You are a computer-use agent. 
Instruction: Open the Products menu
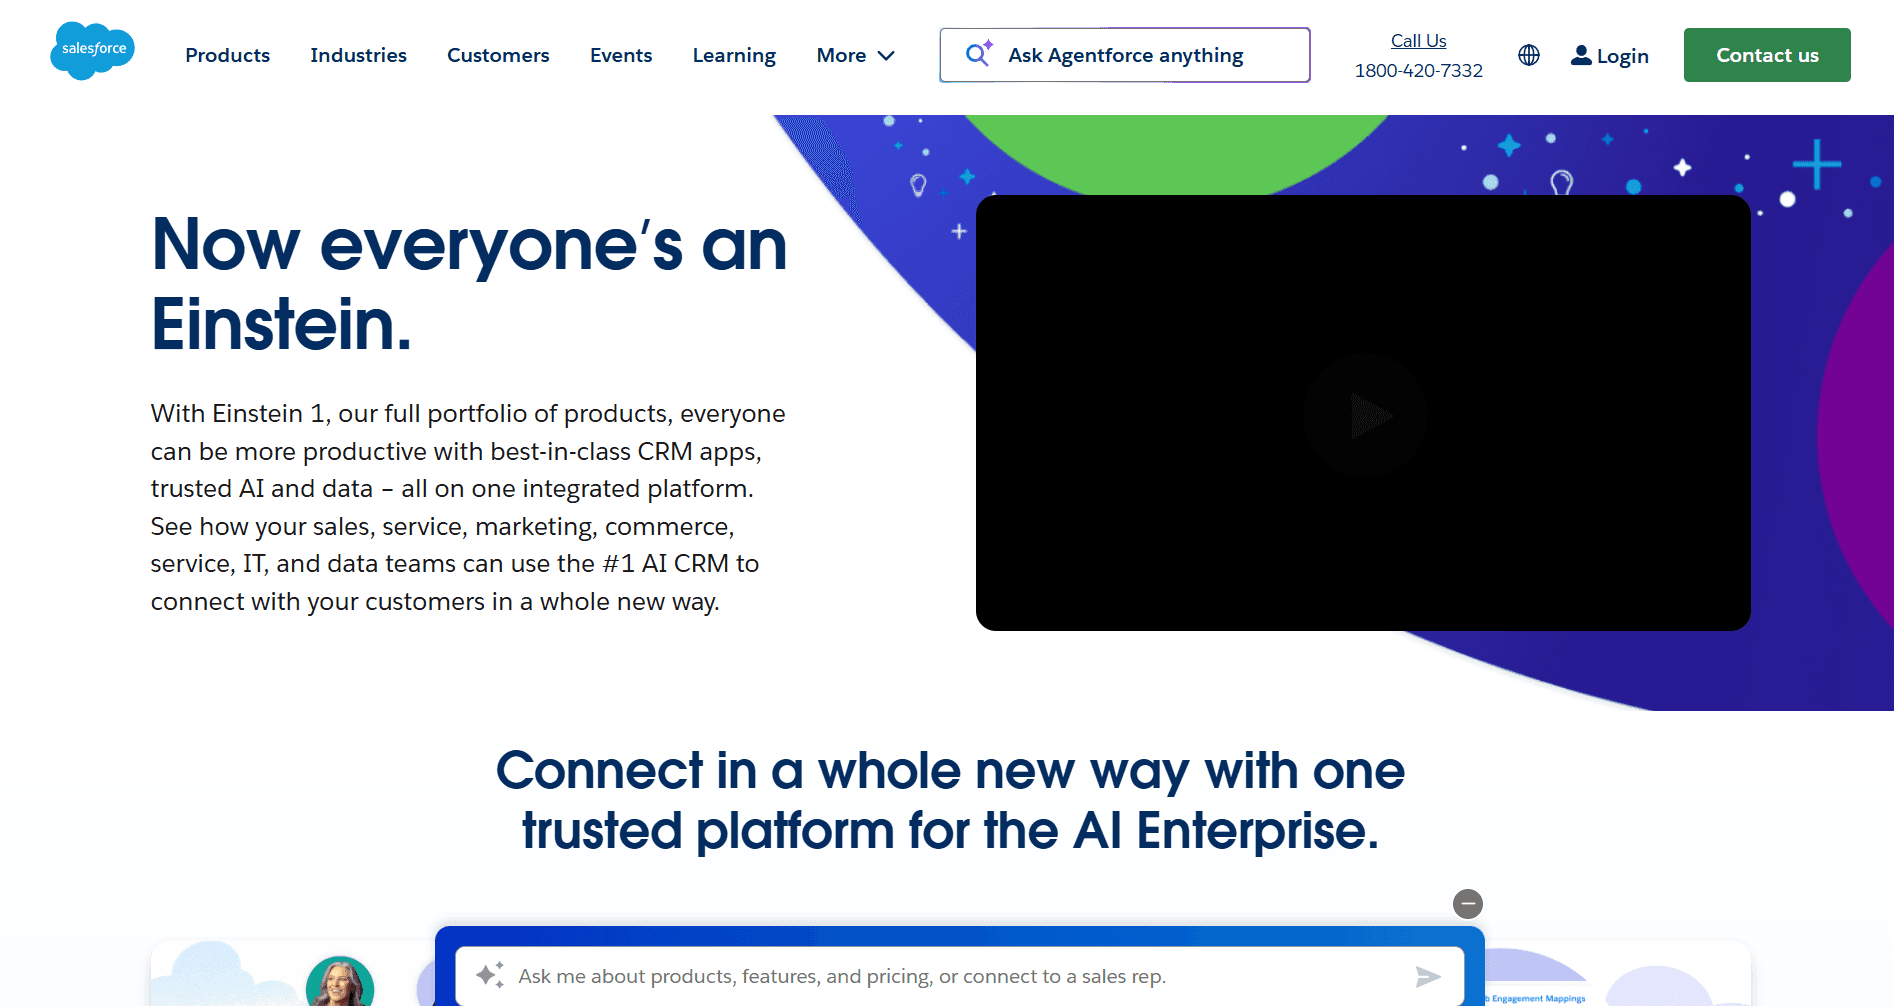[x=227, y=55]
